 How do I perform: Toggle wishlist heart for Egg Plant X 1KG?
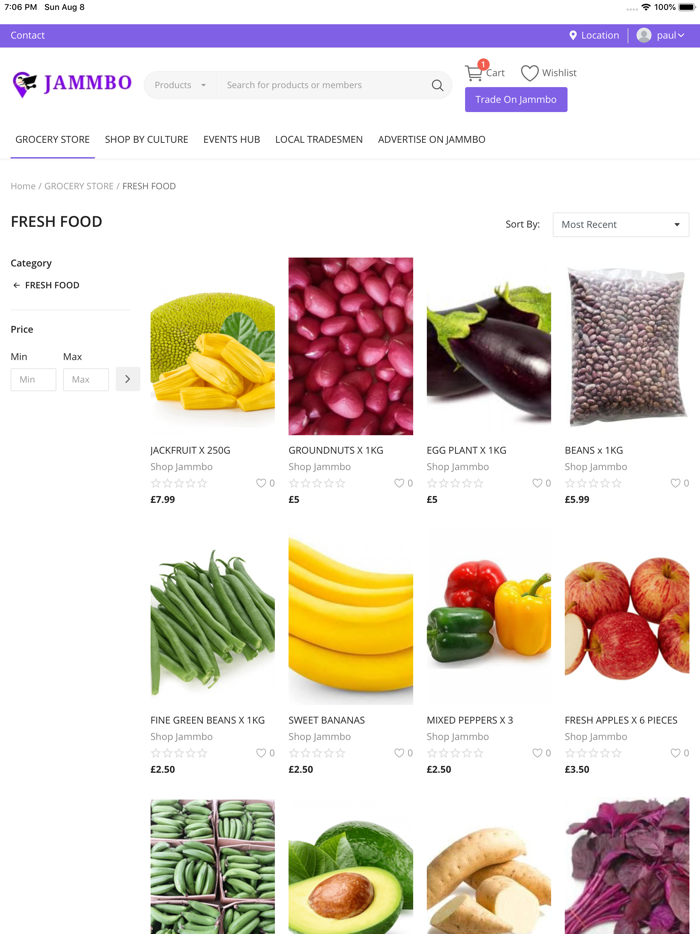click(537, 483)
